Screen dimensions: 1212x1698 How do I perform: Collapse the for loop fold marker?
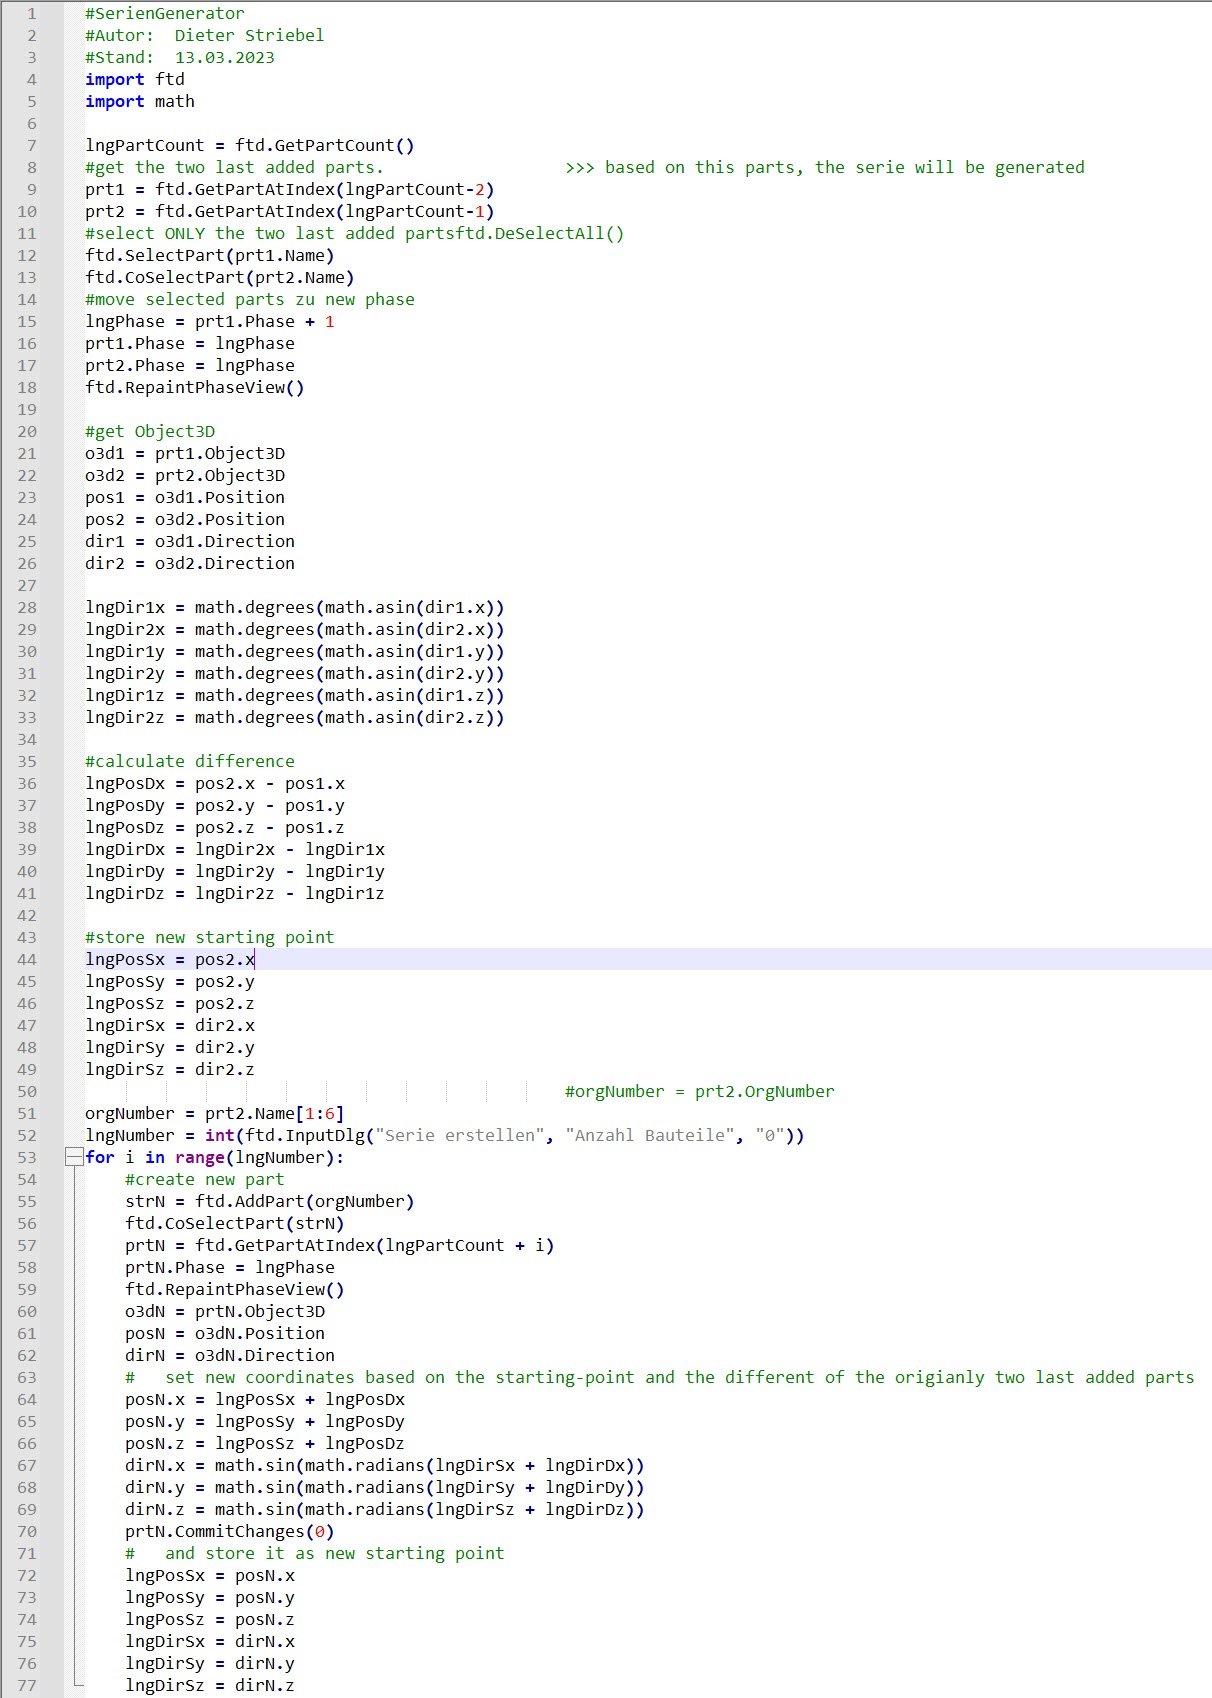[x=73, y=1157]
